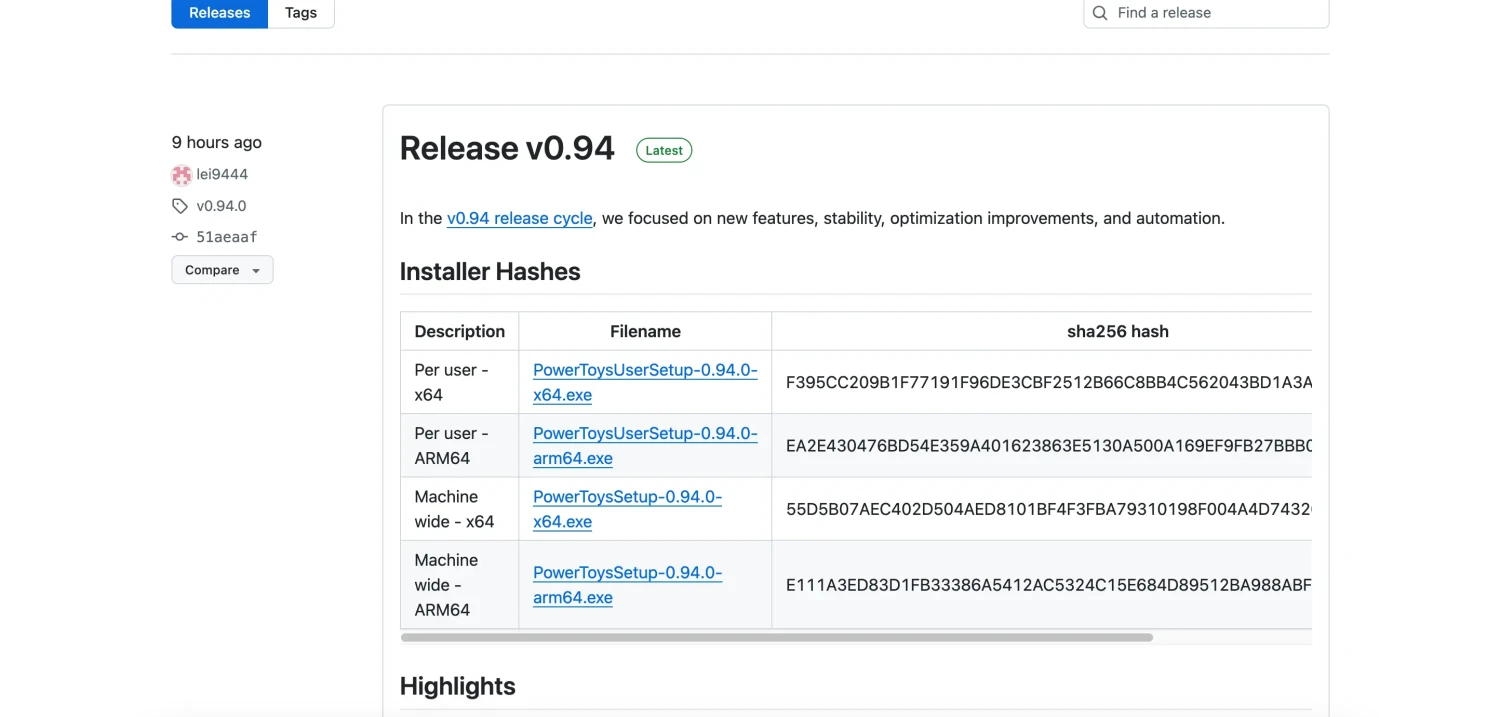1500x717 pixels.
Task: Click the Latest badge
Action: coord(664,150)
